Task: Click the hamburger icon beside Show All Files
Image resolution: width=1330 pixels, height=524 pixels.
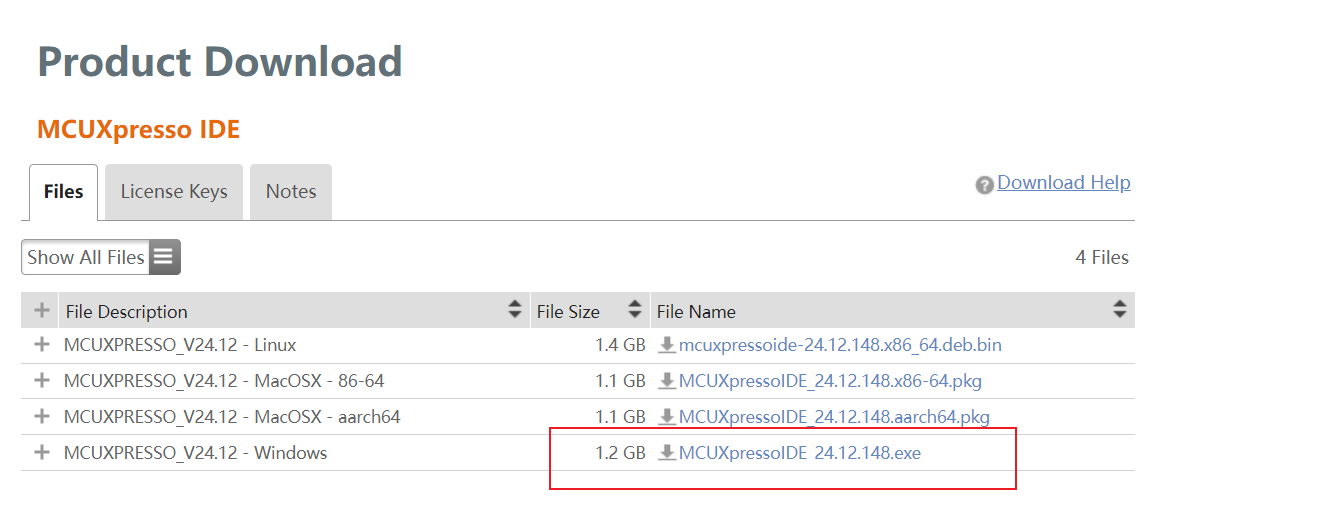Action: point(164,257)
